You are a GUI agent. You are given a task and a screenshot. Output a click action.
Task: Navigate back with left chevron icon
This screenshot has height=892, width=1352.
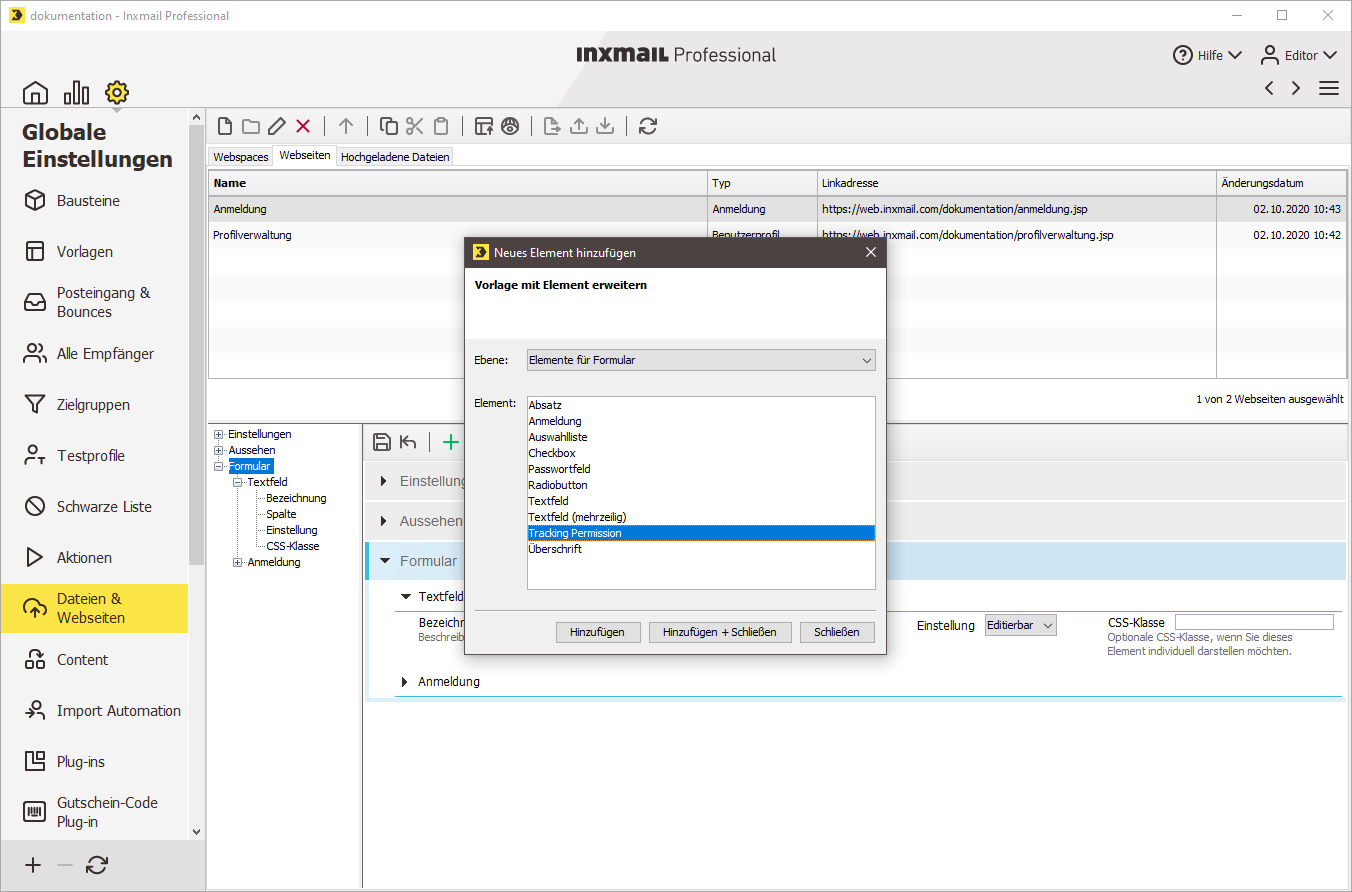(x=1269, y=88)
